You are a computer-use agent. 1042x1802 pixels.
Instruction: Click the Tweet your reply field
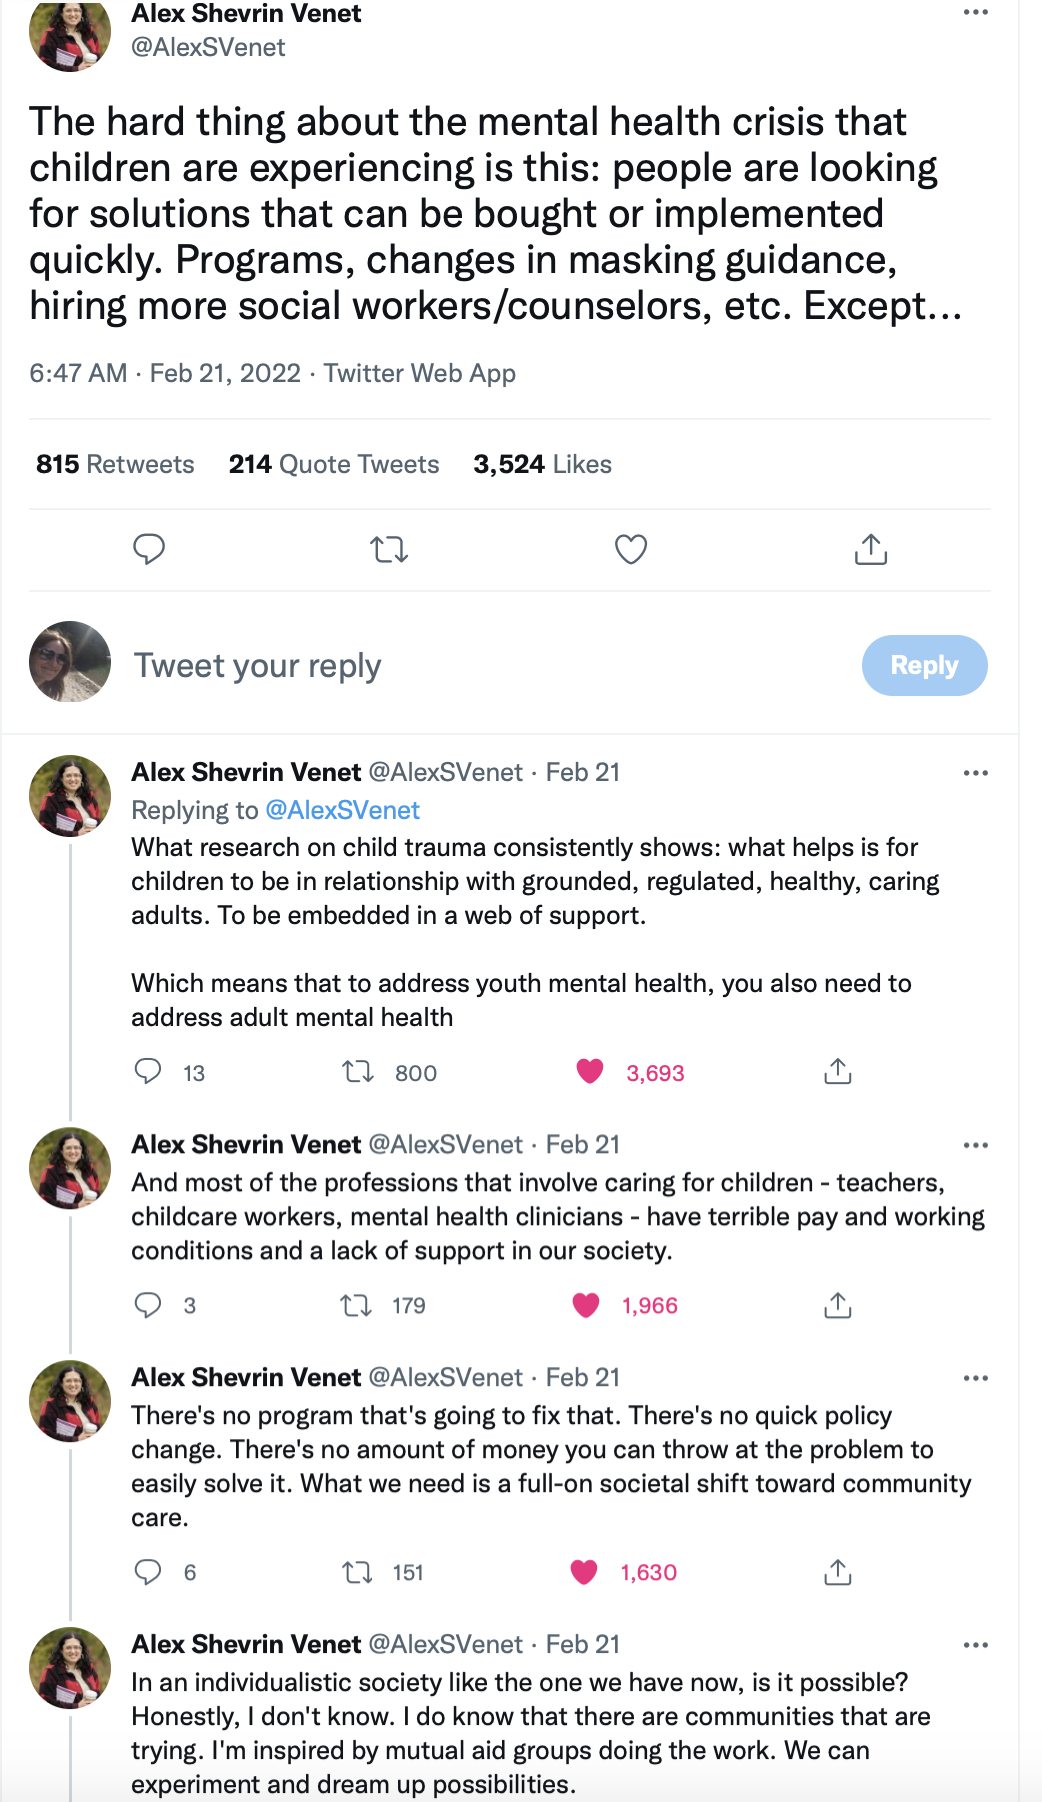tap(400, 665)
